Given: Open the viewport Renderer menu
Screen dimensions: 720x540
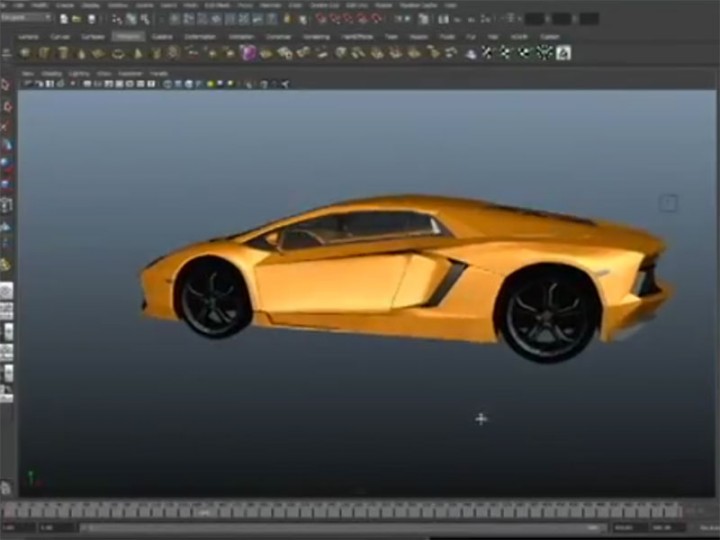Looking at the screenshot, I should click(x=130, y=73).
